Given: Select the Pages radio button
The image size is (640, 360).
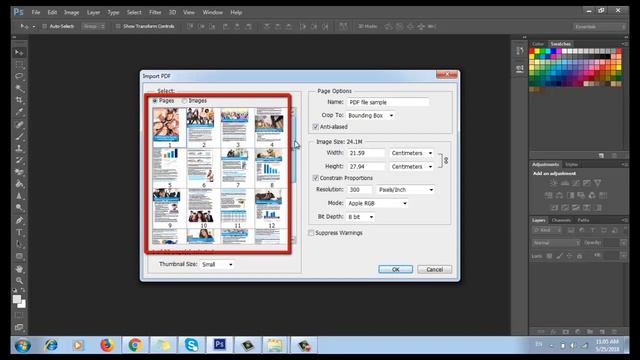Looking at the screenshot, I should (x=155, y=100).
